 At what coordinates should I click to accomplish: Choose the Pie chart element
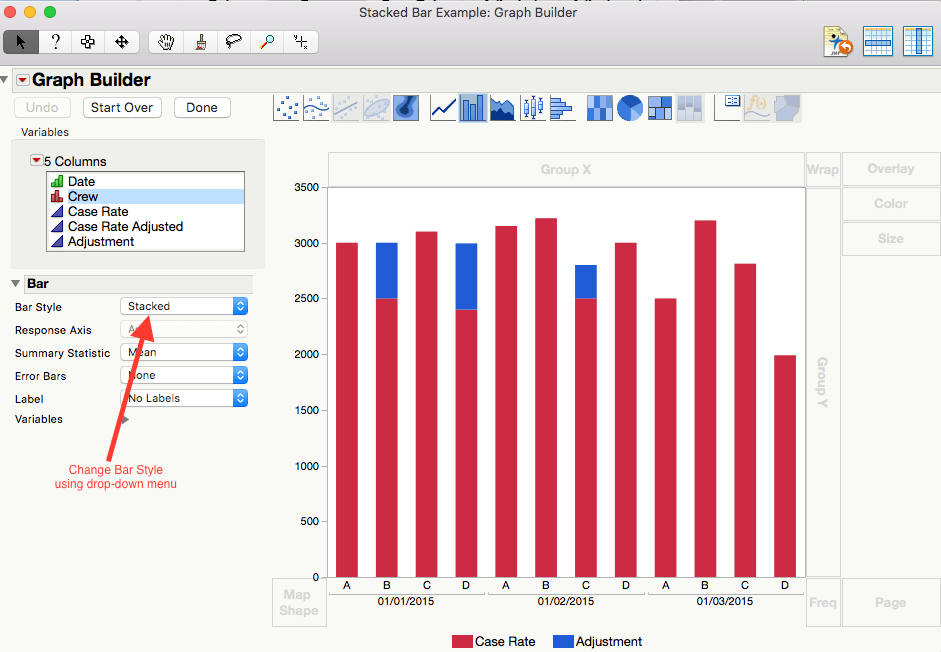[x=630, y=109]
